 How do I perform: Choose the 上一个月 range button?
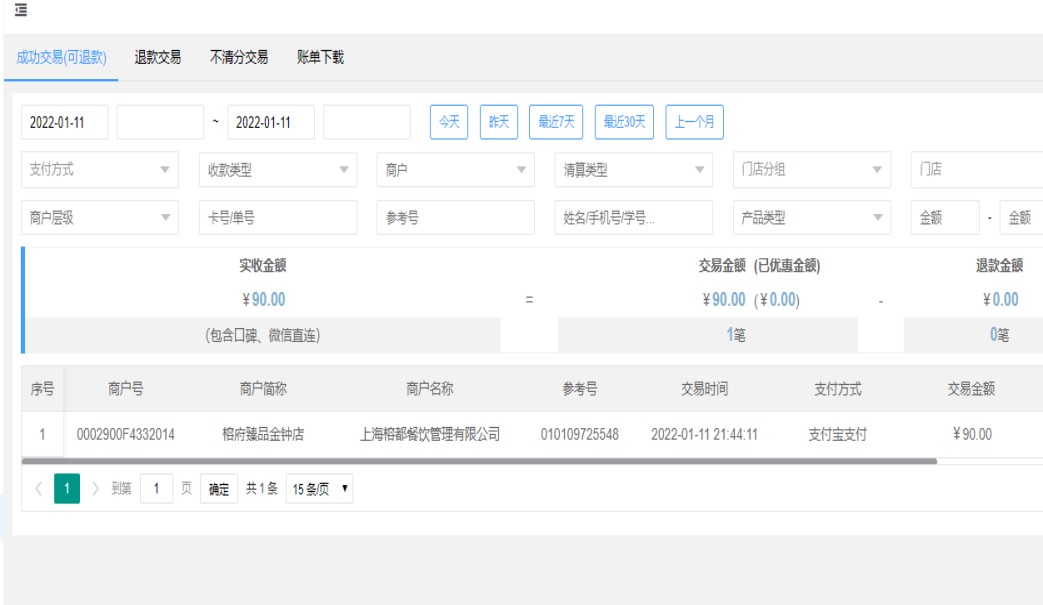[x=694, y=122]
